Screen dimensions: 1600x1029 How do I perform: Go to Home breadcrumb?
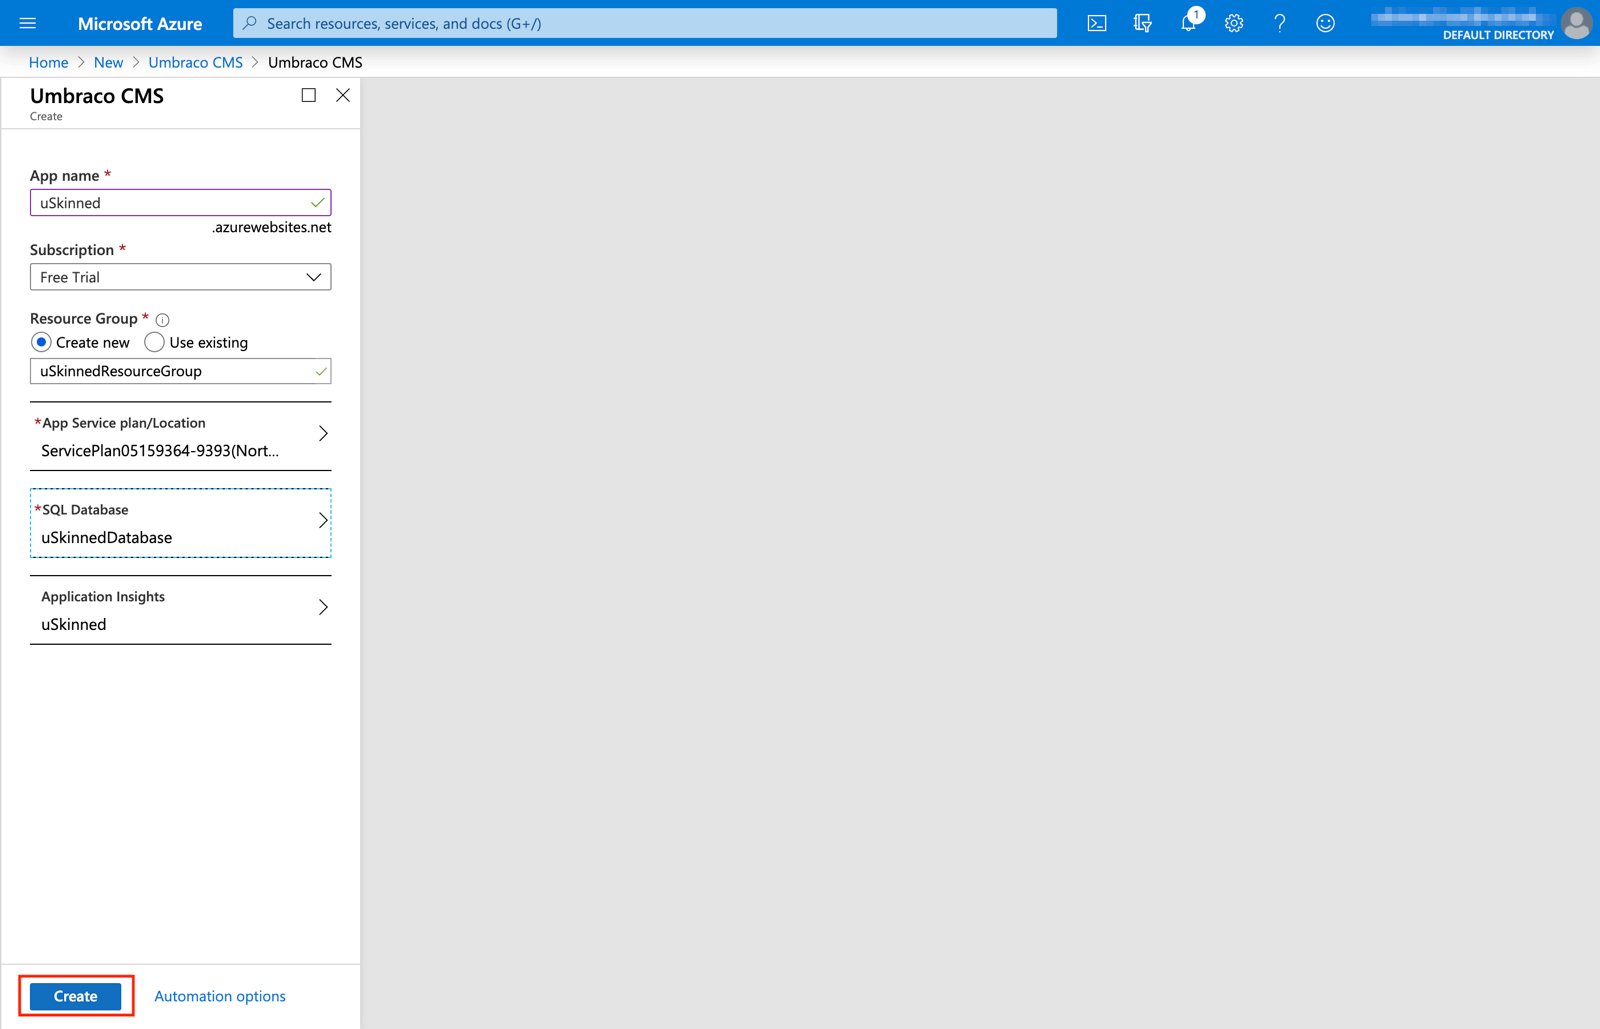tap(48, 62)
